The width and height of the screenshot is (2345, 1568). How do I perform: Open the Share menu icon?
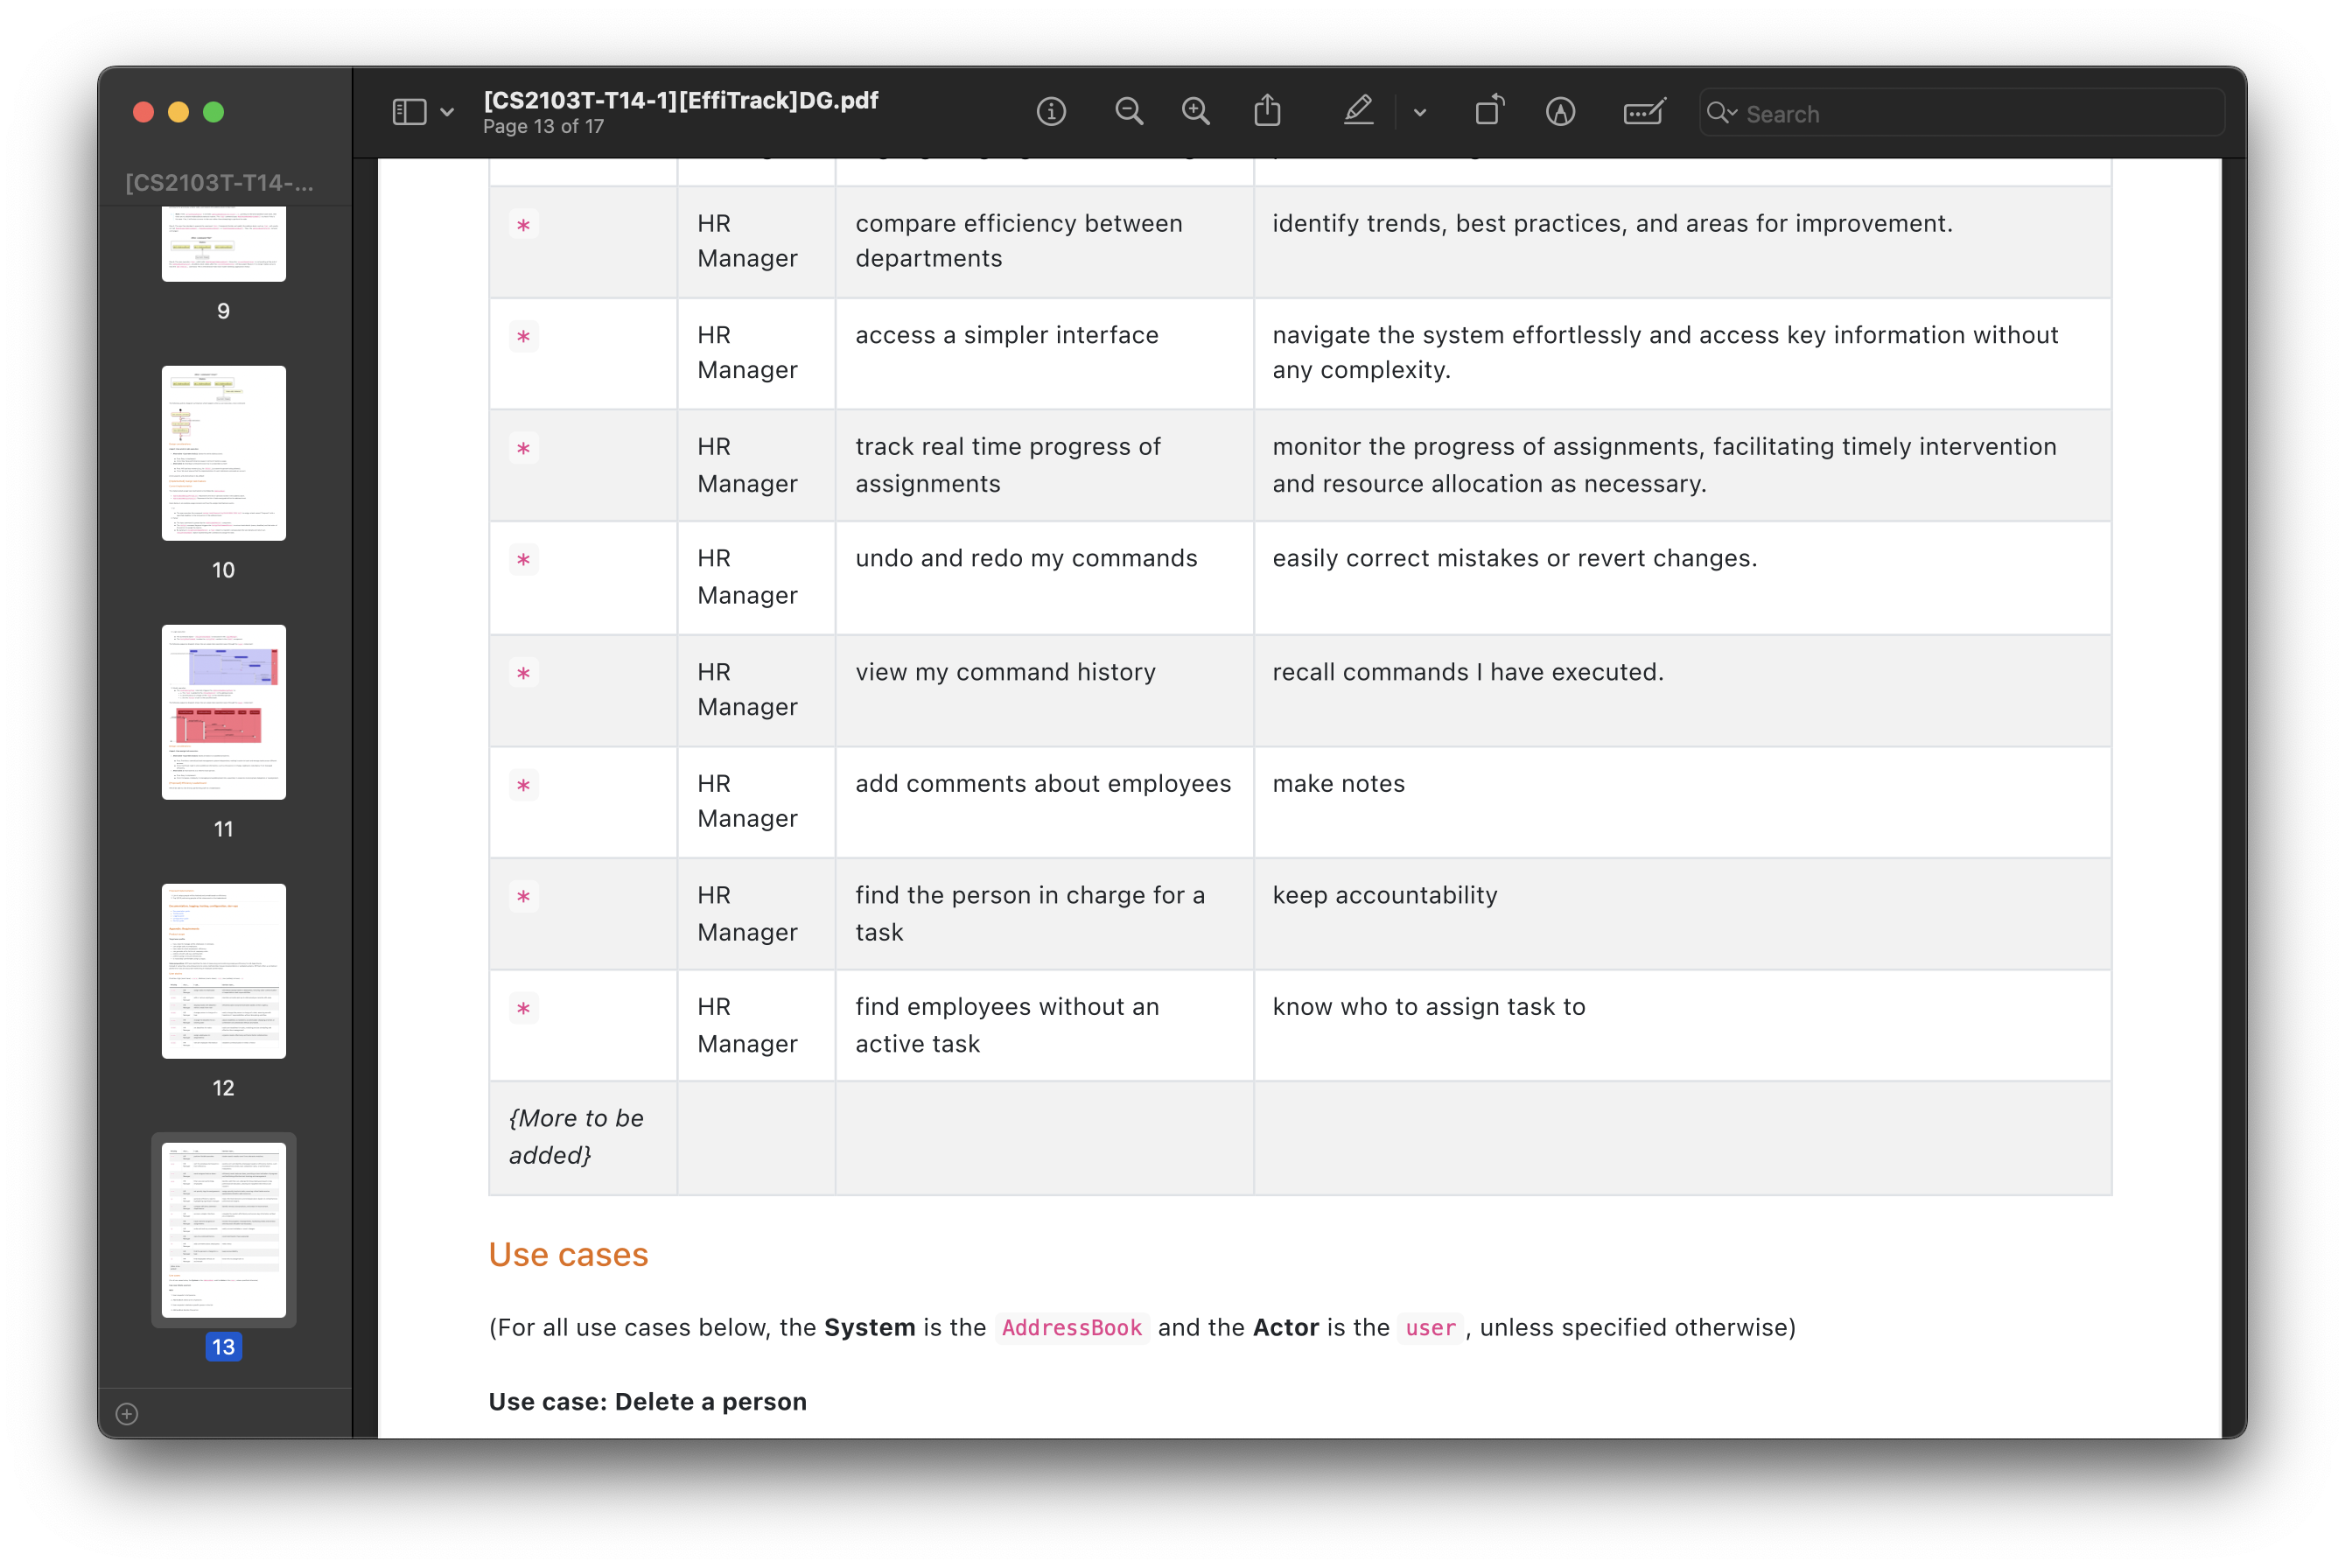click(1267, 111)
